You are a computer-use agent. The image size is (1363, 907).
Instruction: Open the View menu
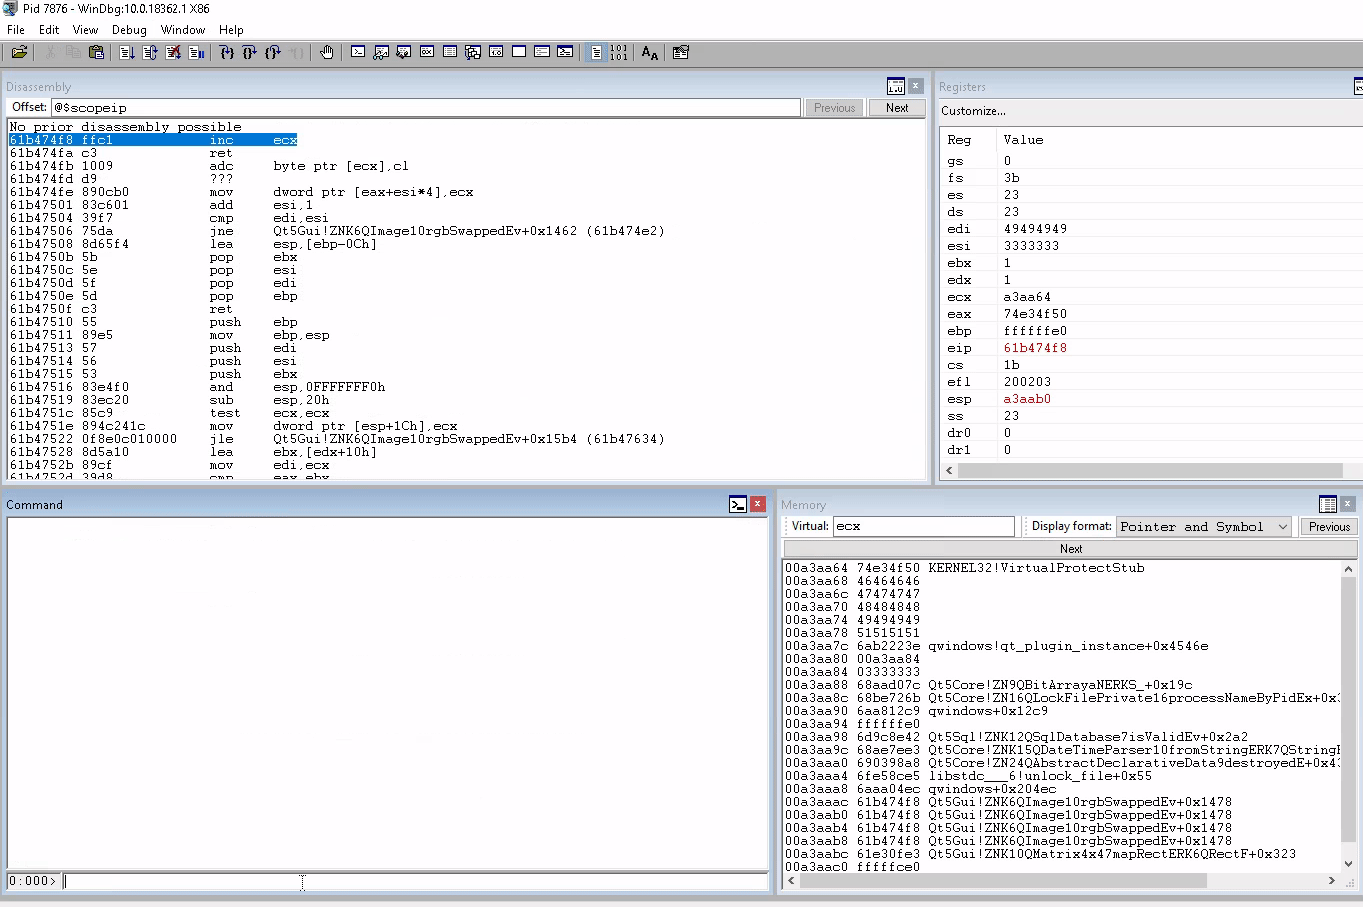pos(86,30)
